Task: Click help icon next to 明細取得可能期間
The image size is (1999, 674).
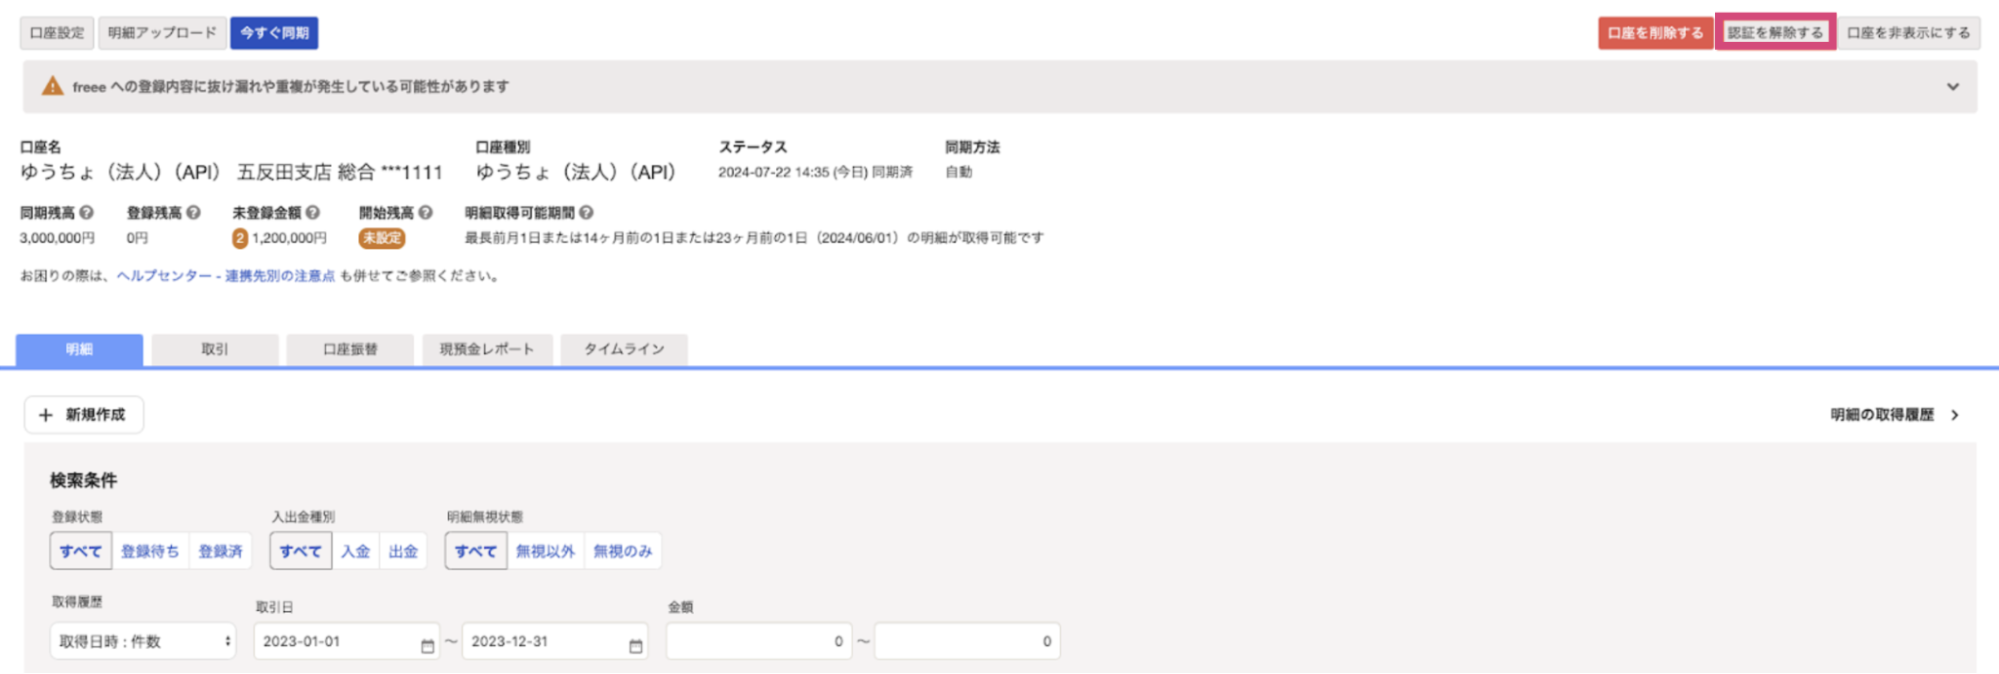Action: click(x=587, y=212)
